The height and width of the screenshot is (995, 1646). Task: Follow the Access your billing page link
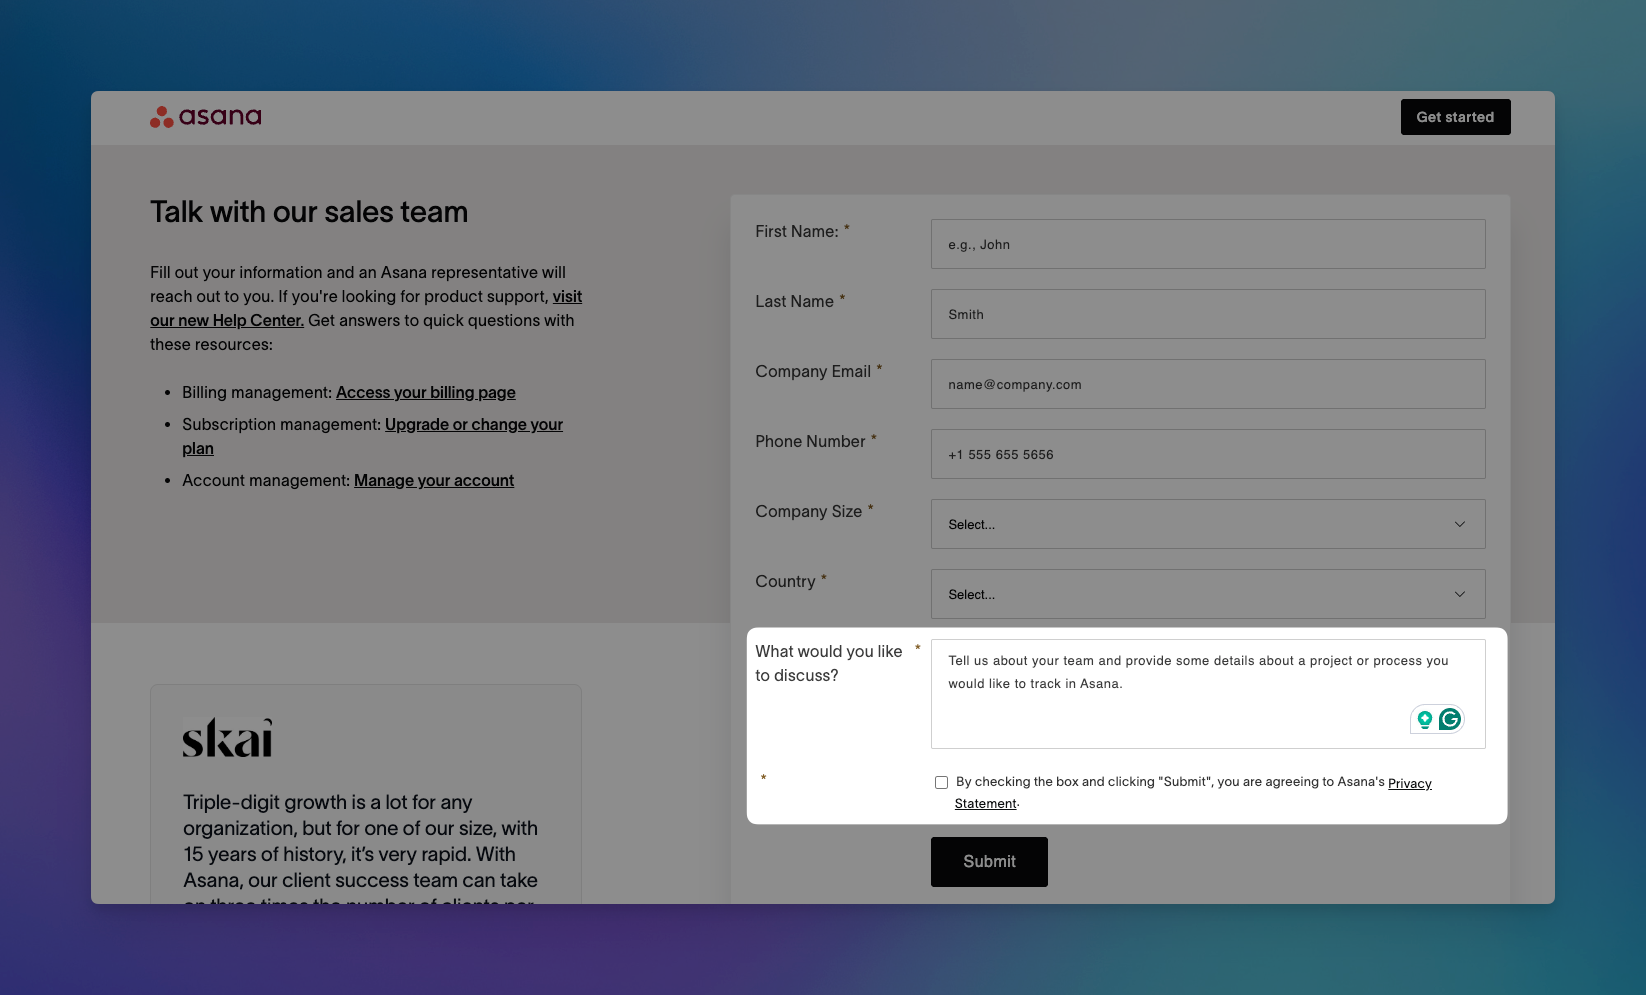pyautogui.click(x=425, y=393)
